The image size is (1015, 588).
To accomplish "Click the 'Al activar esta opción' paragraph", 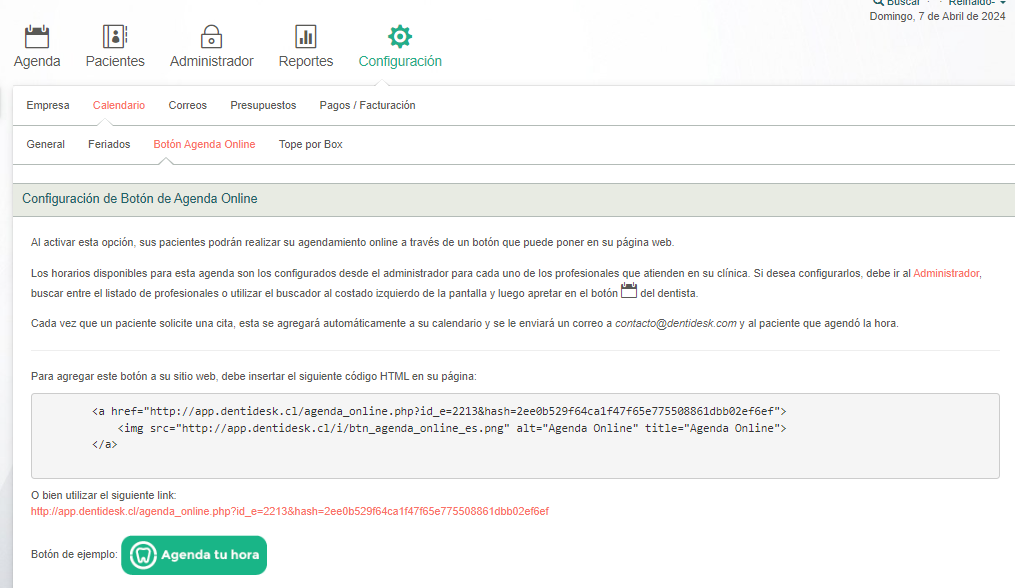I will pos(352,242).
